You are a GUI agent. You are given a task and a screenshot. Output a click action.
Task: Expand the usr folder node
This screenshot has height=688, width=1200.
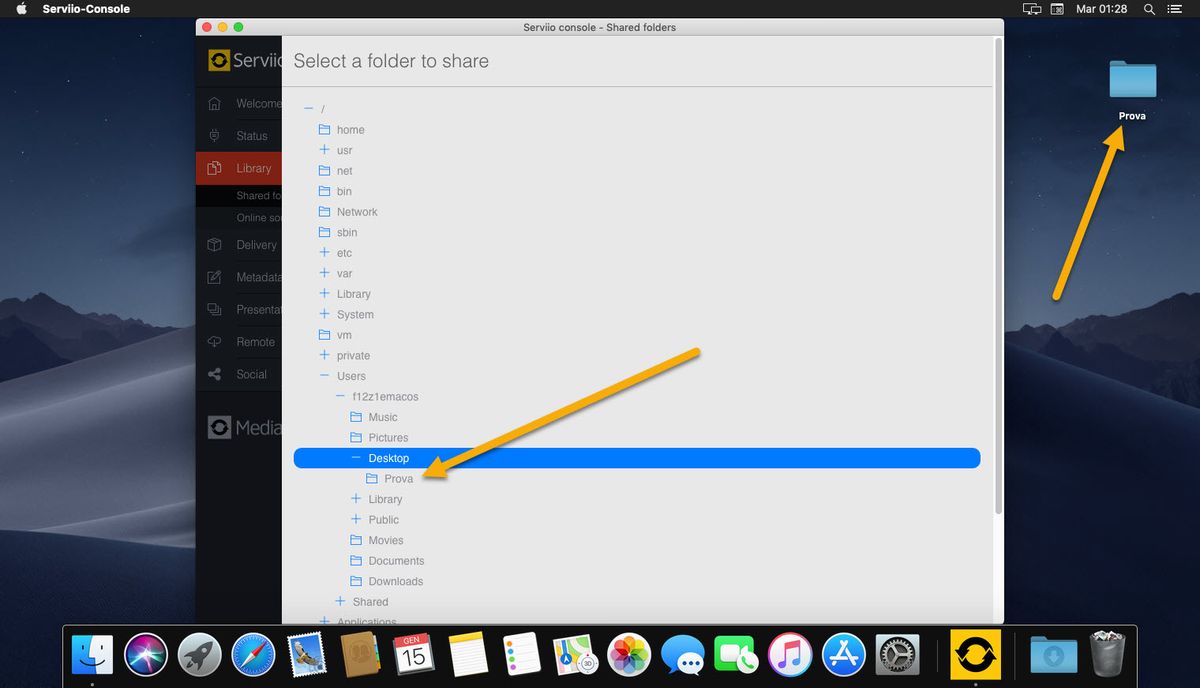click(323, 150)
